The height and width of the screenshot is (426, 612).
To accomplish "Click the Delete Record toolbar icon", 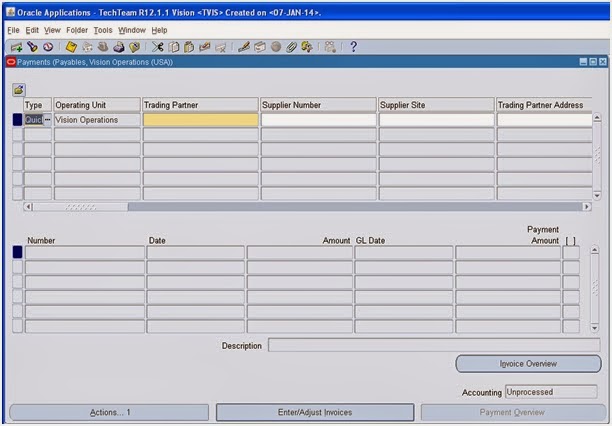I will 221,47.
